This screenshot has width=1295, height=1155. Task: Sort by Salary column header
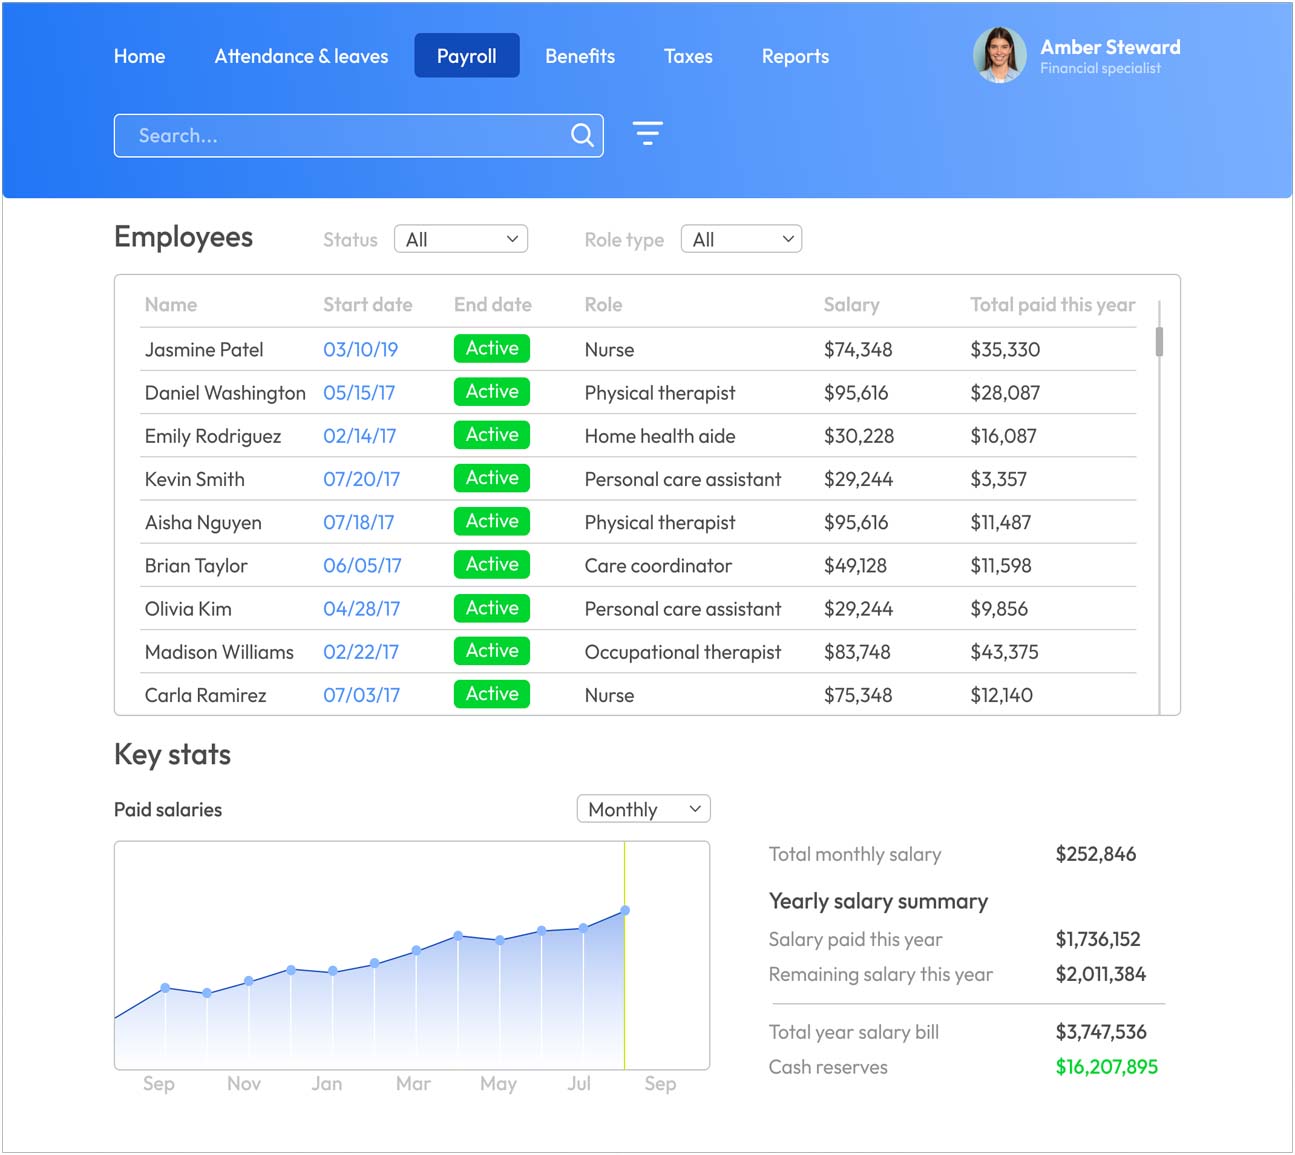click(851, 305)
